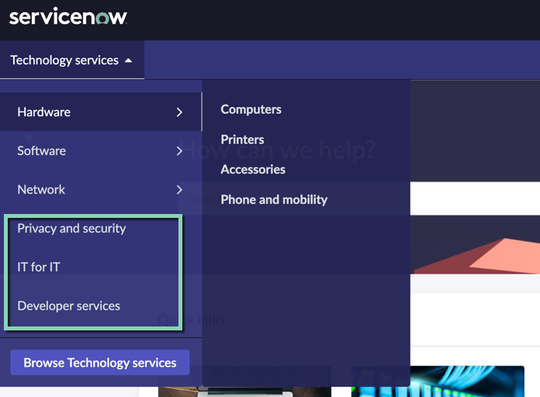Viewport: 540px width, 397px height.
Task: Open the Printers subcategory
Action: 242,139
